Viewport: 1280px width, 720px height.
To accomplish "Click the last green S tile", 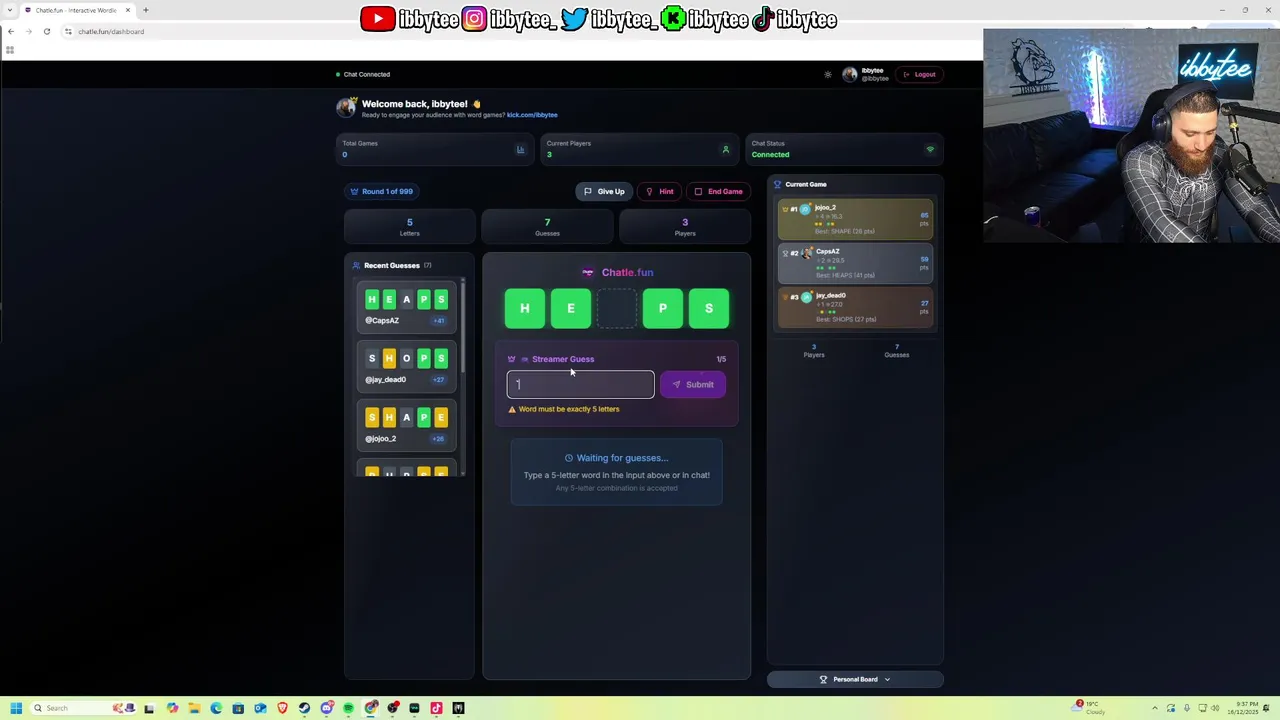I will 709,309.
